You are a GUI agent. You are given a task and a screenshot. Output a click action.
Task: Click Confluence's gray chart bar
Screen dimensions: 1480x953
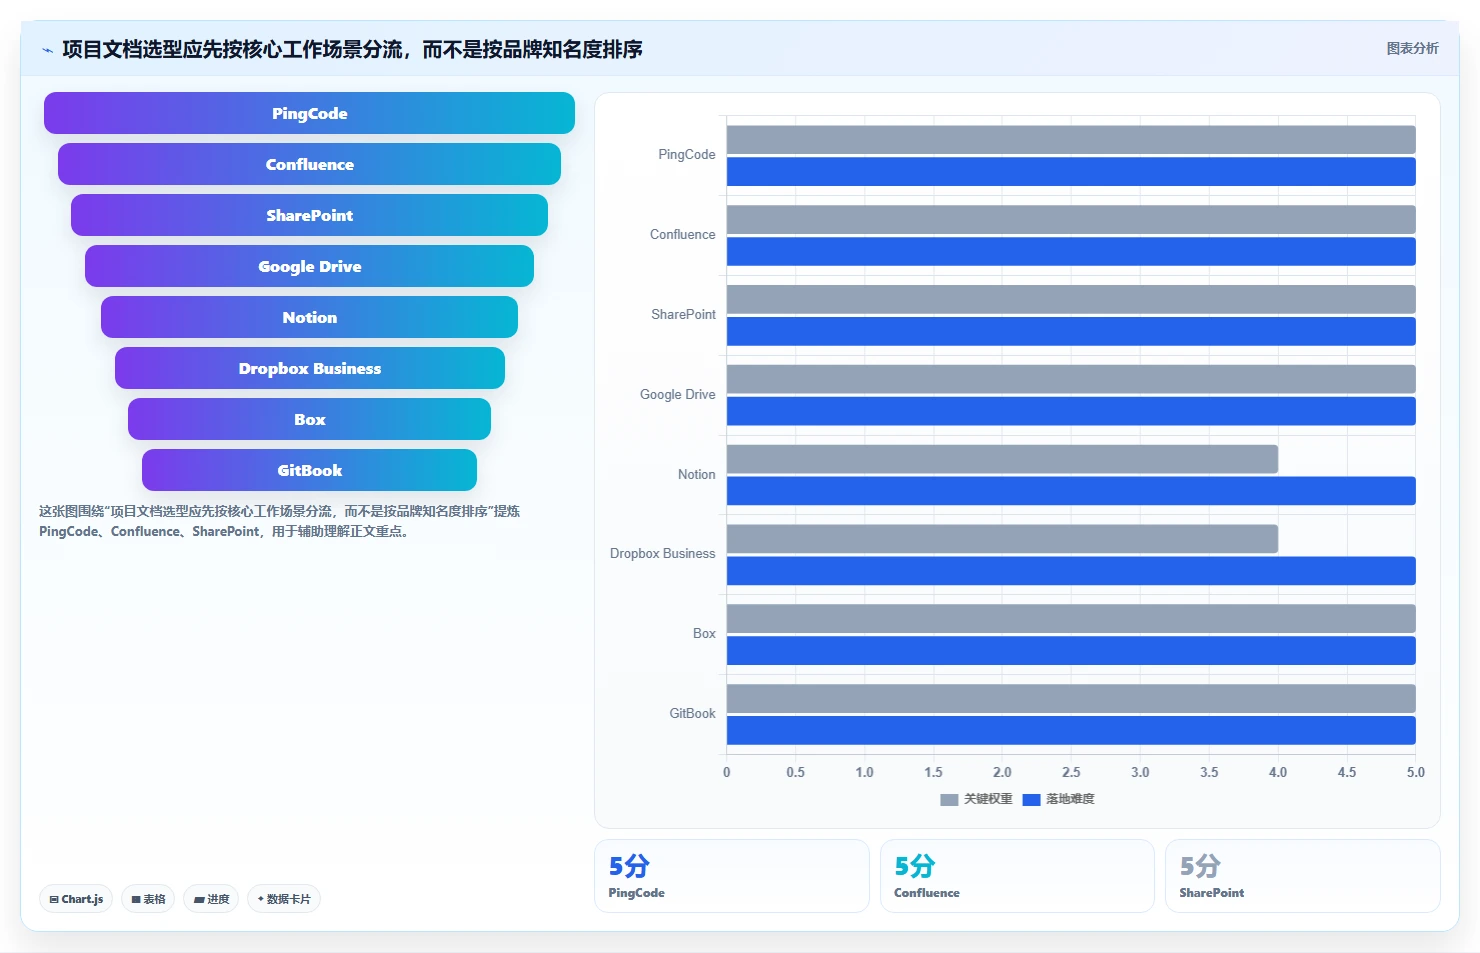click(x=1071, y=219)
